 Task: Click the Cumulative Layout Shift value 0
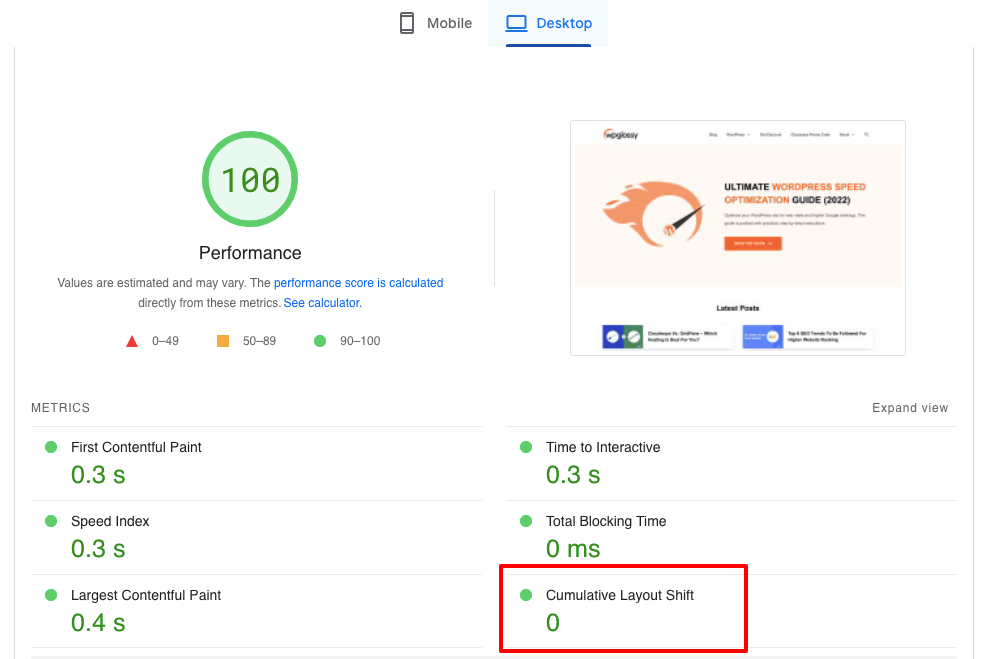point(553,623)
